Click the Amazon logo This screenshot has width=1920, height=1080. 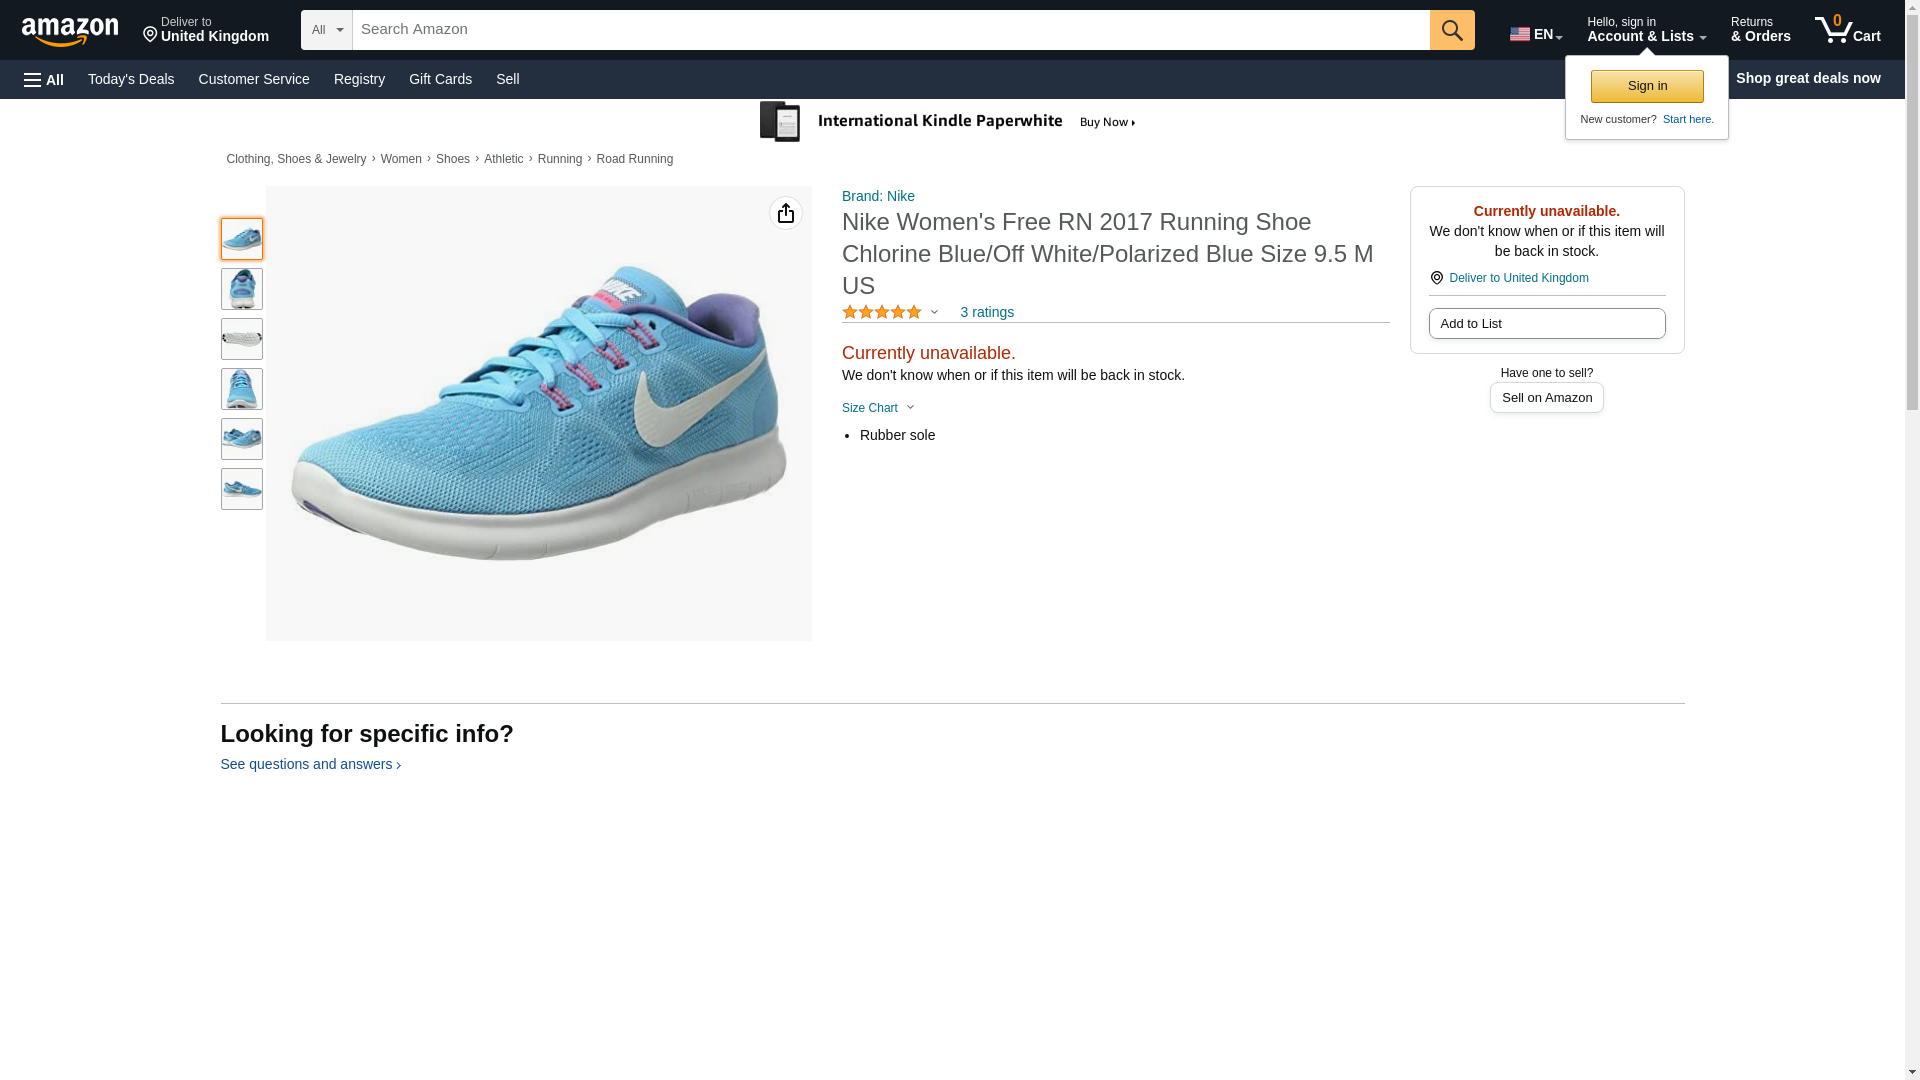click(x=70, y=31)
